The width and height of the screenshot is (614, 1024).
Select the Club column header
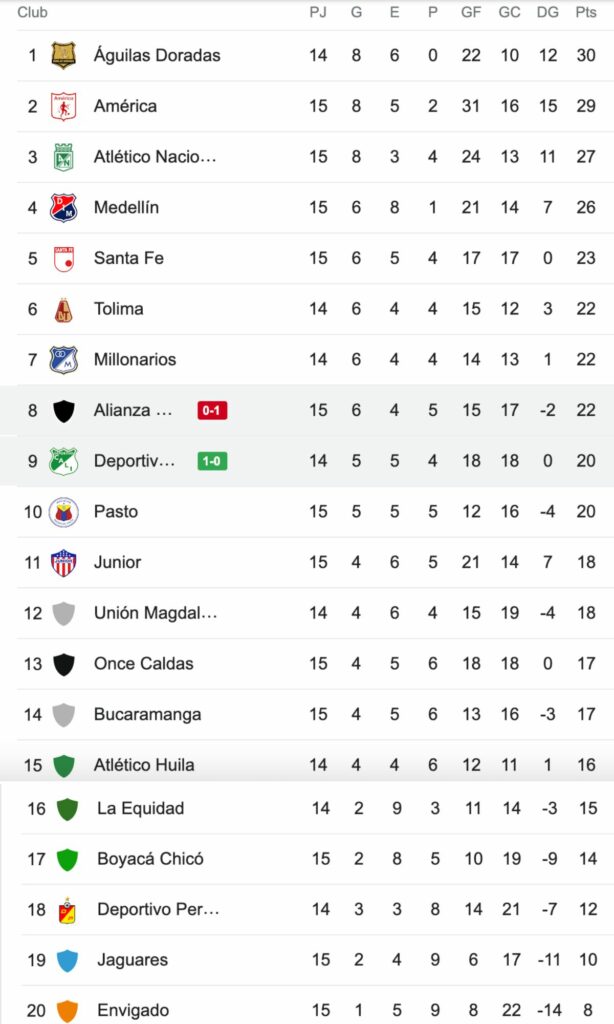tap(33, 13)
